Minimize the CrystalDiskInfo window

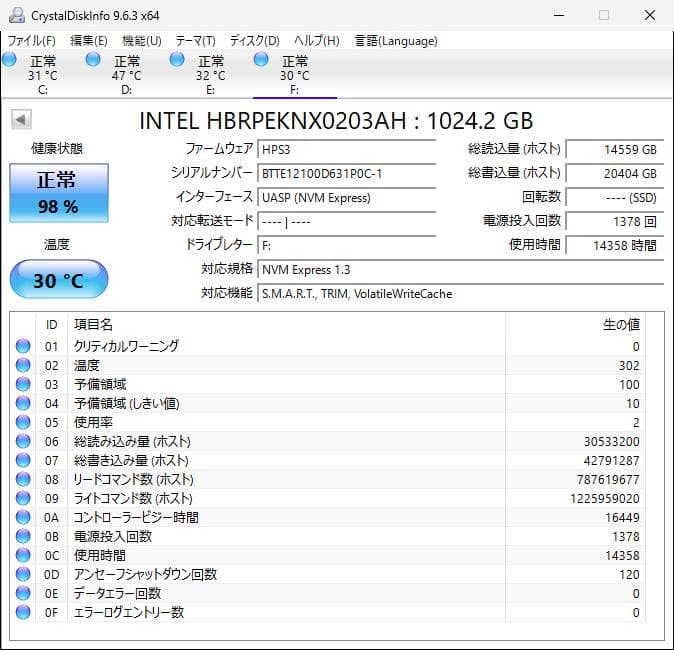click(559, 15)
